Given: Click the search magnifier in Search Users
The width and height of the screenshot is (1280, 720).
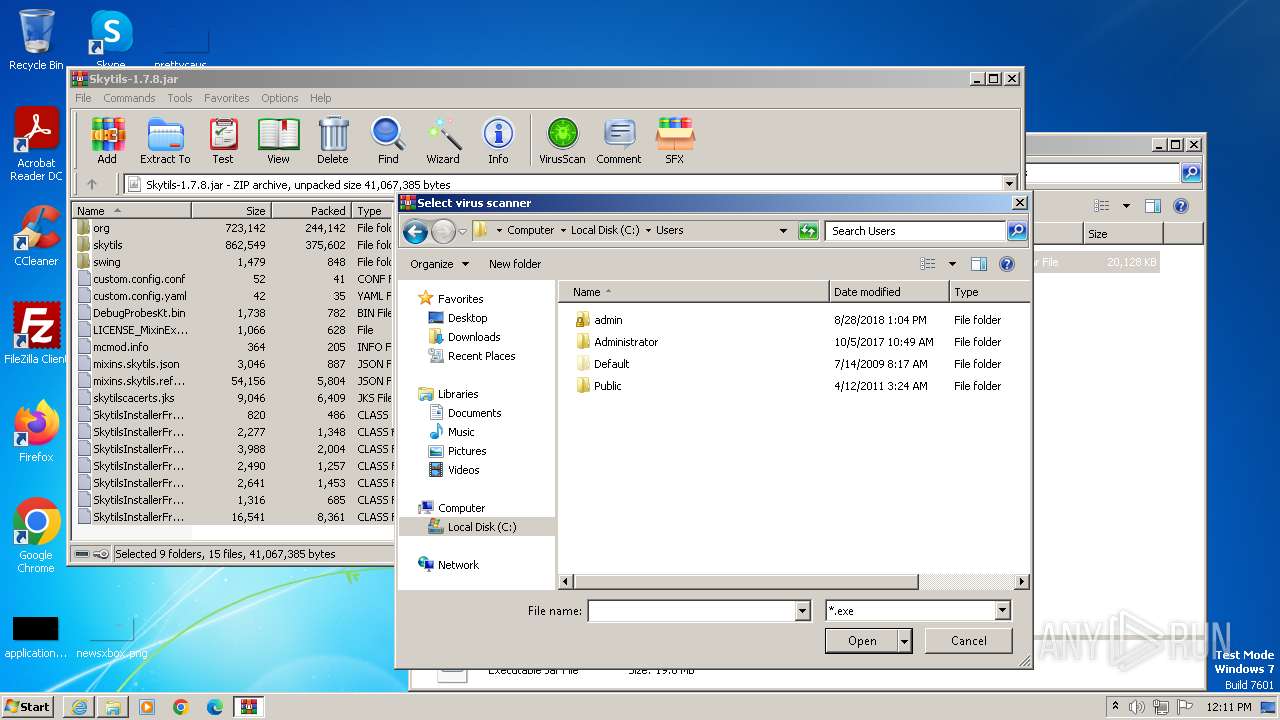Looking at the screenshot, I should pyautogui.click(x=1016, y=231).
